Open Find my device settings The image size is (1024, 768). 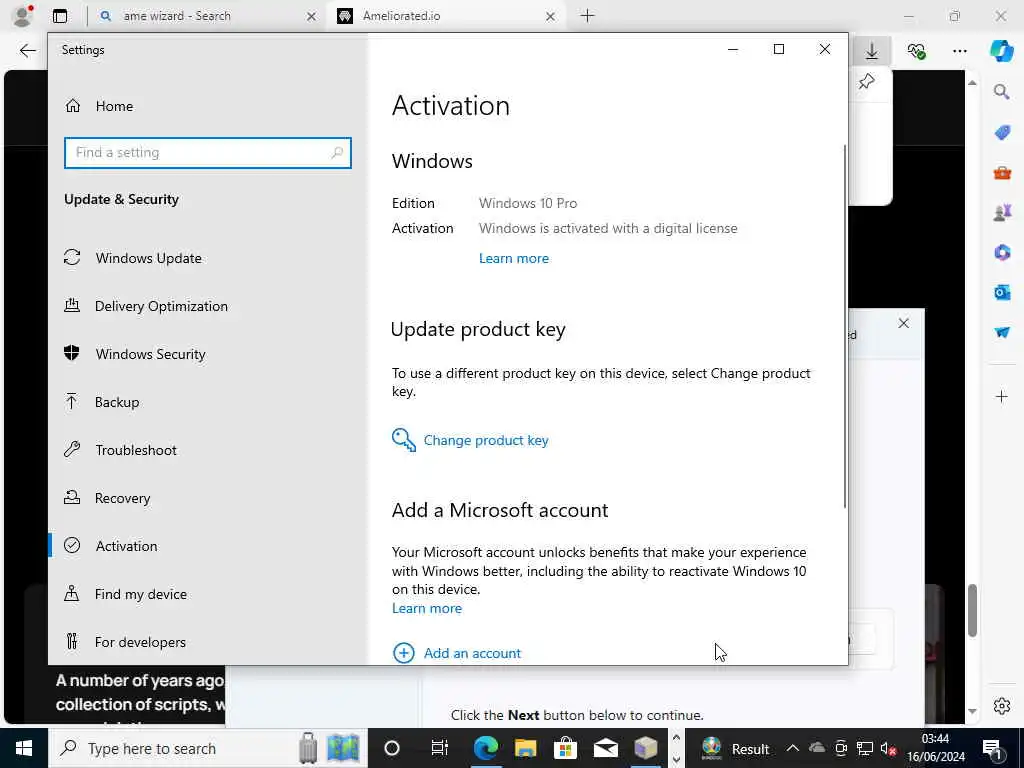(x=125, y=594)
